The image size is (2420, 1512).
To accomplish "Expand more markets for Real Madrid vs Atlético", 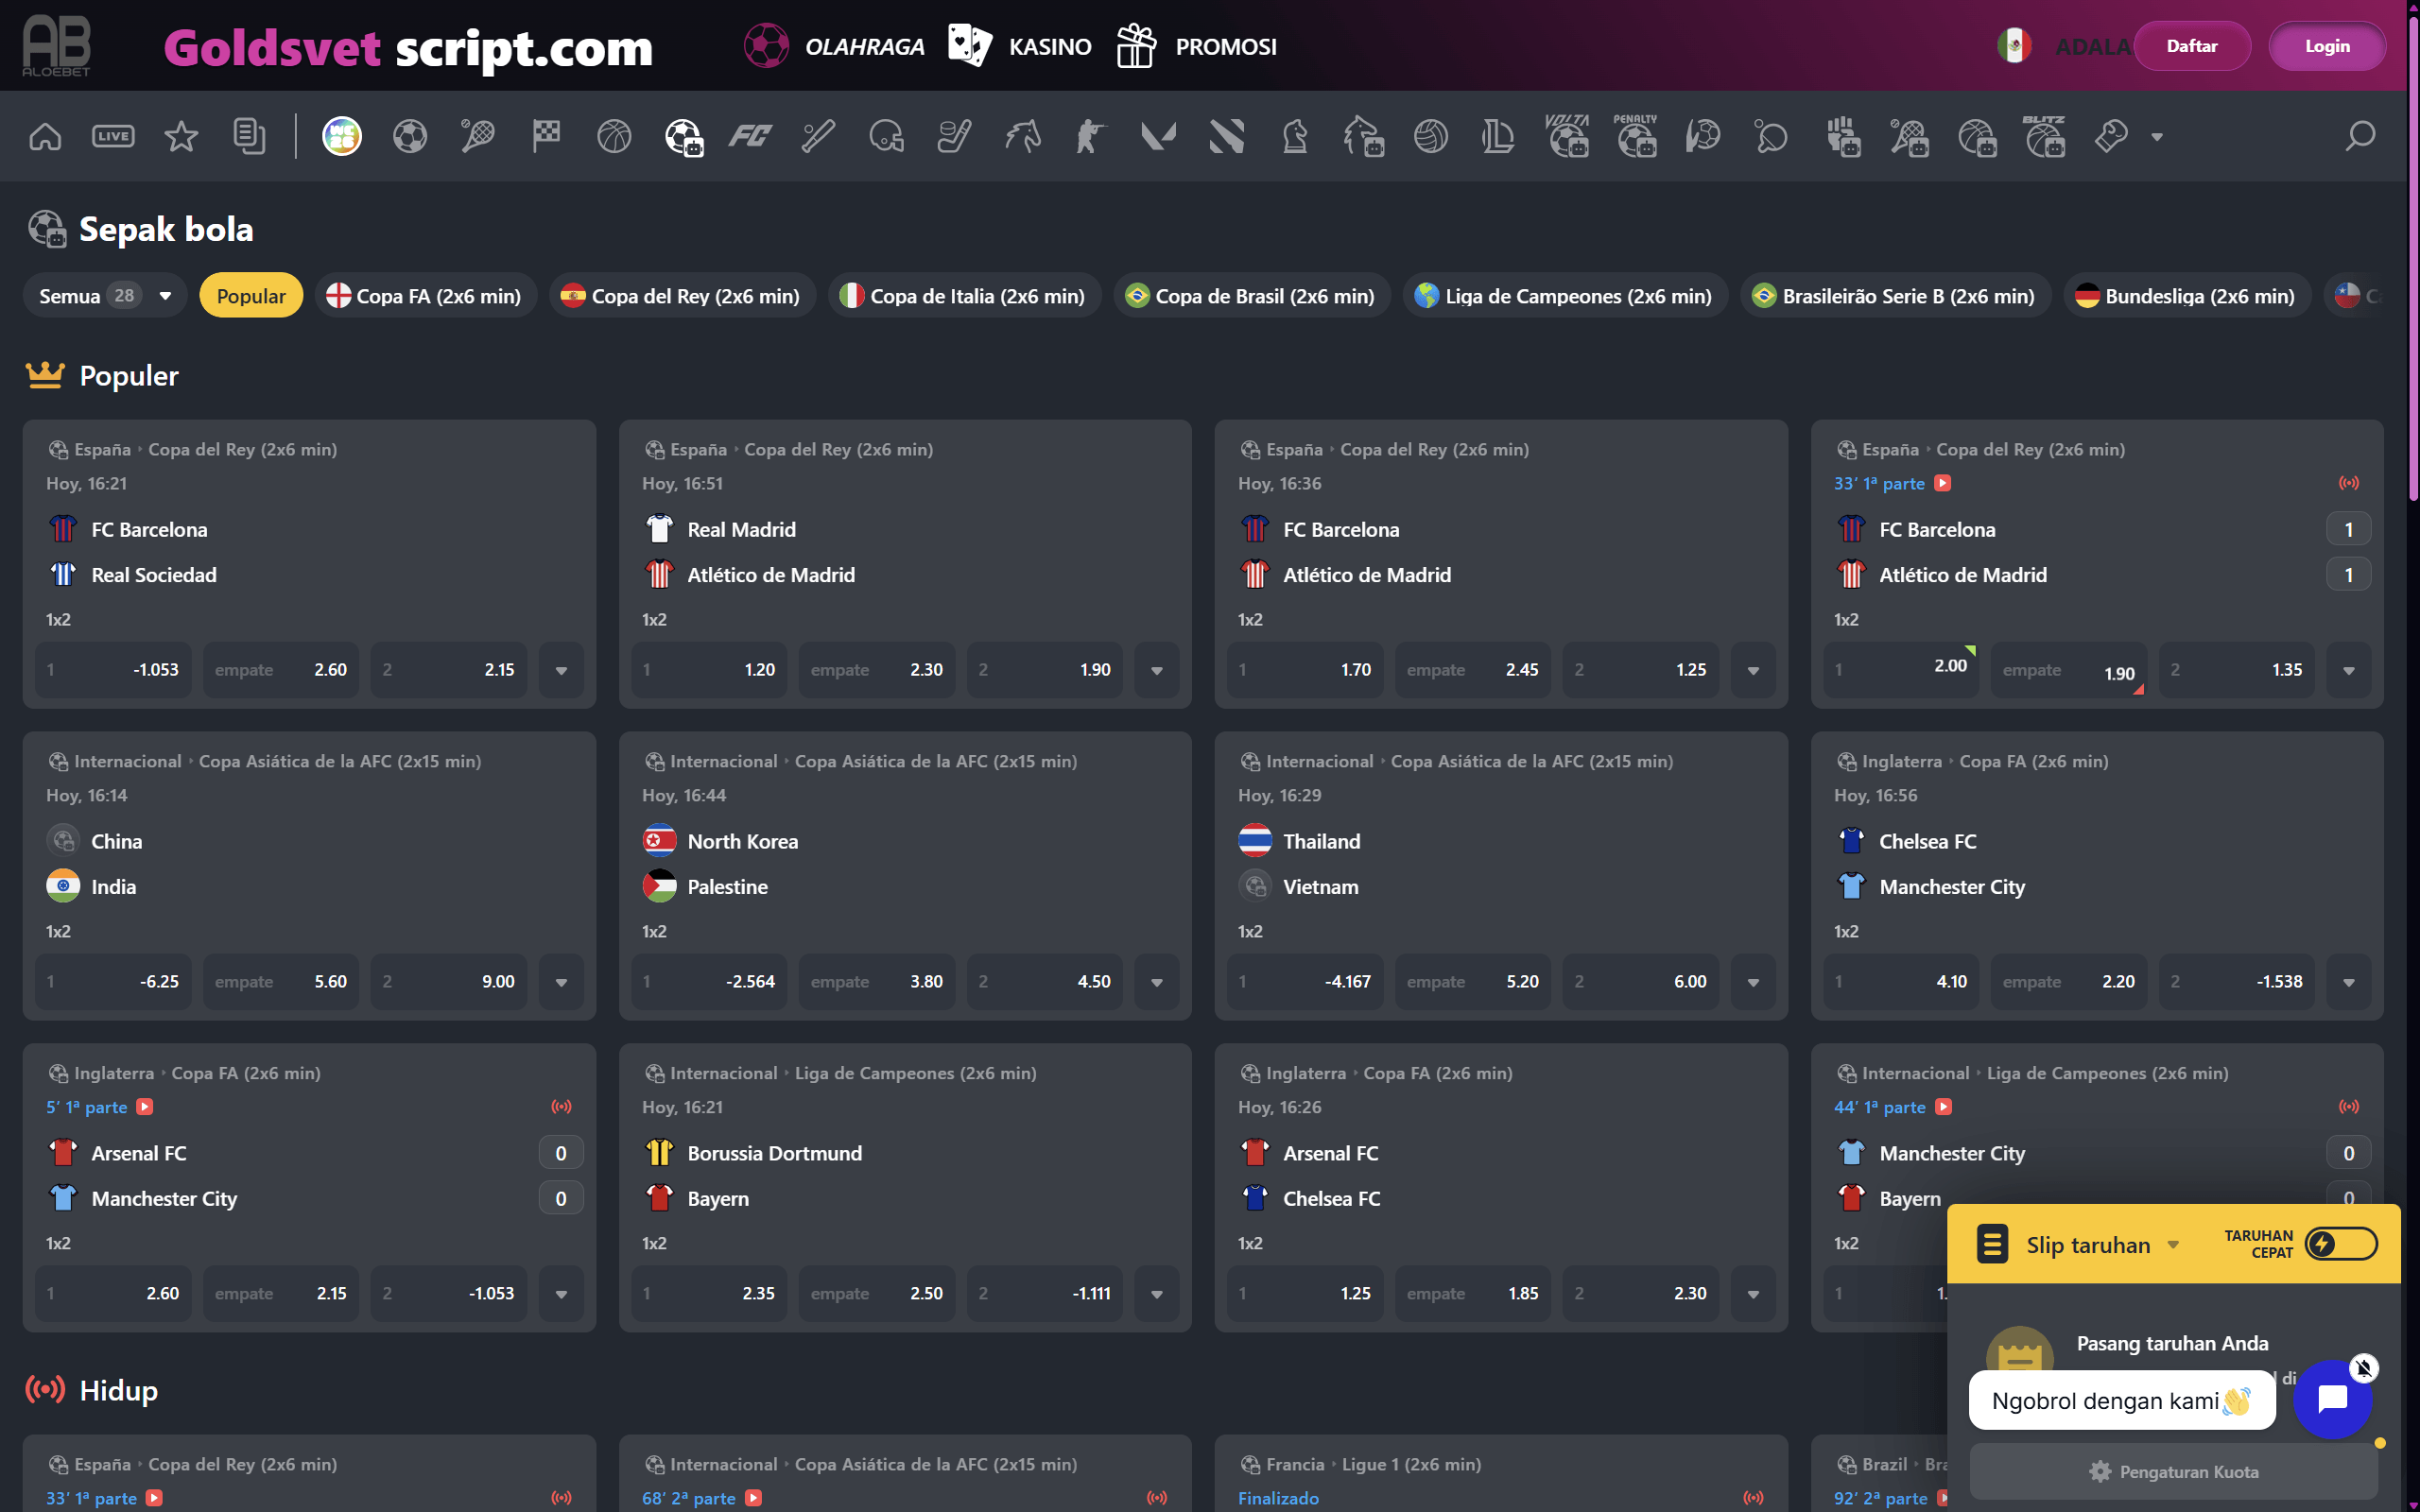I will 1157,670.
